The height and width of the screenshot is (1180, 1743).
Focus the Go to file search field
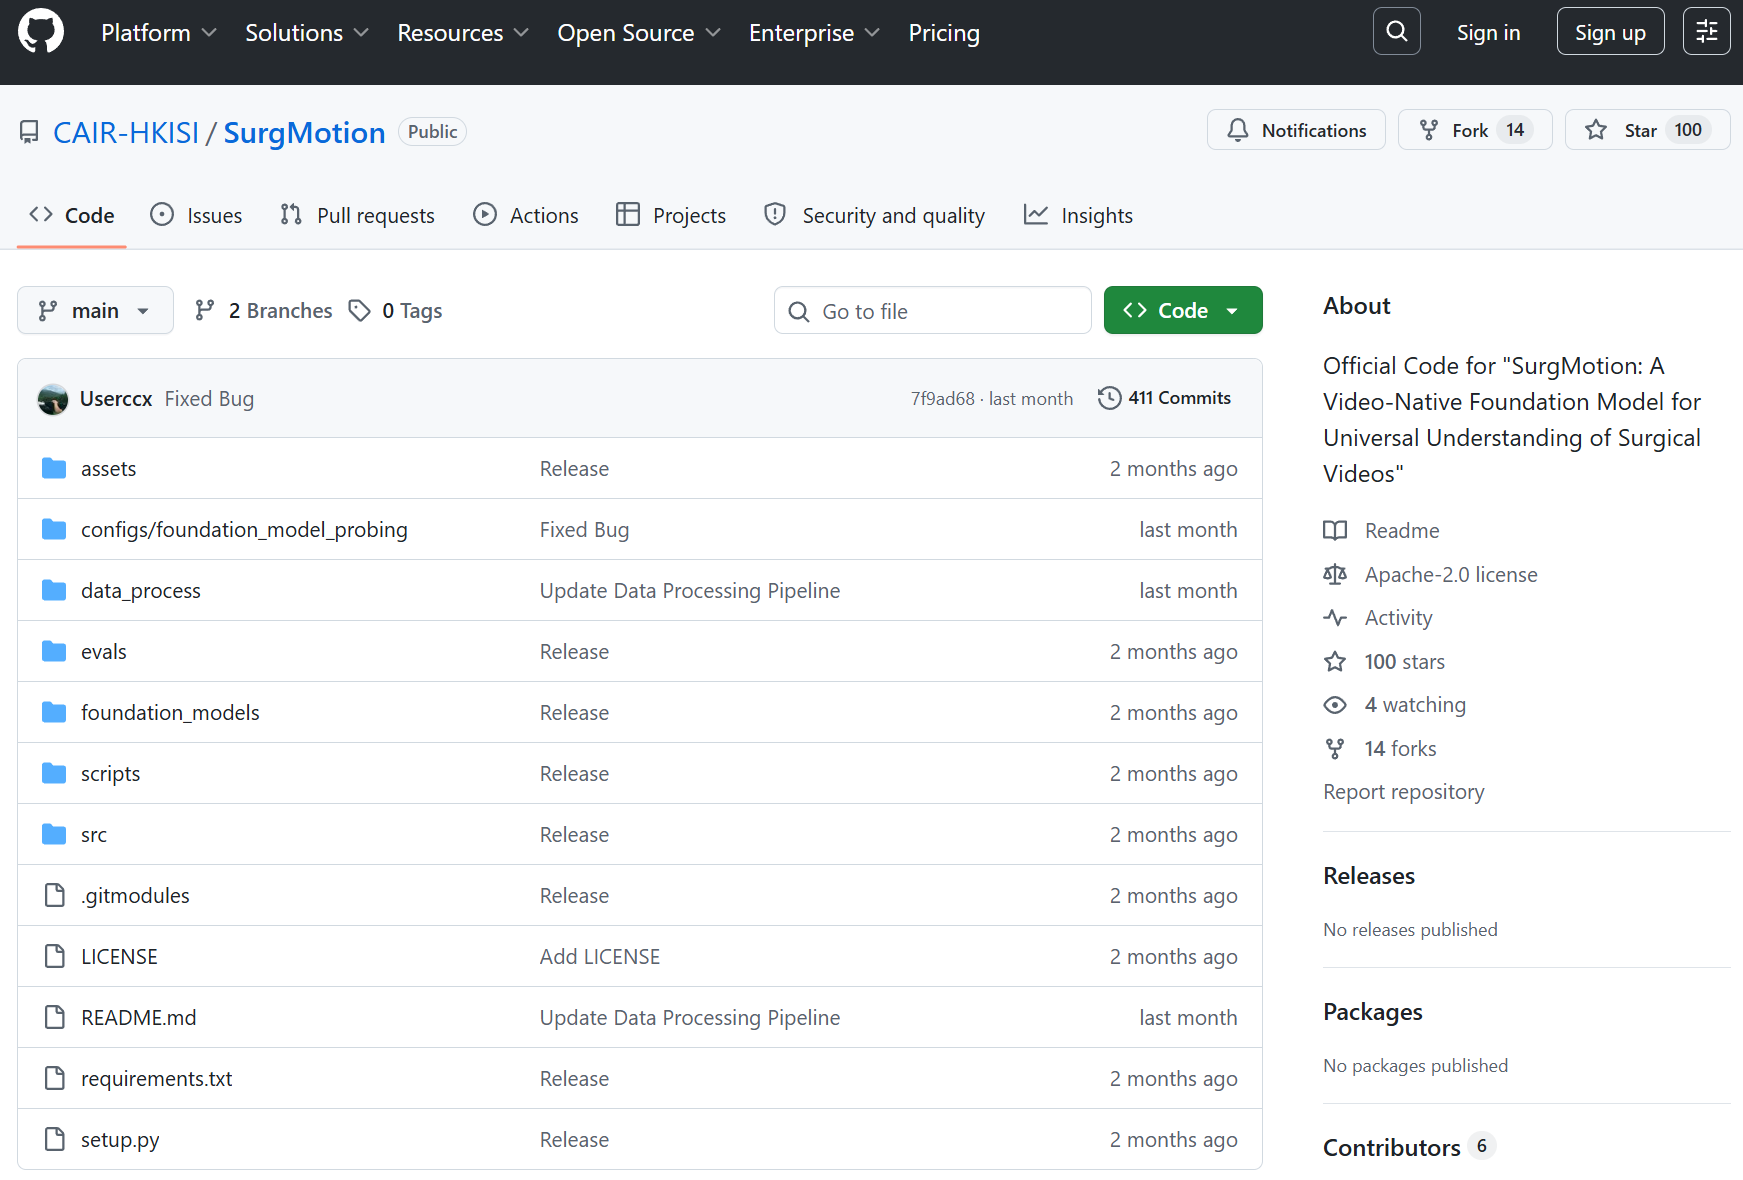pyautogui.click(x=933, y=311)
